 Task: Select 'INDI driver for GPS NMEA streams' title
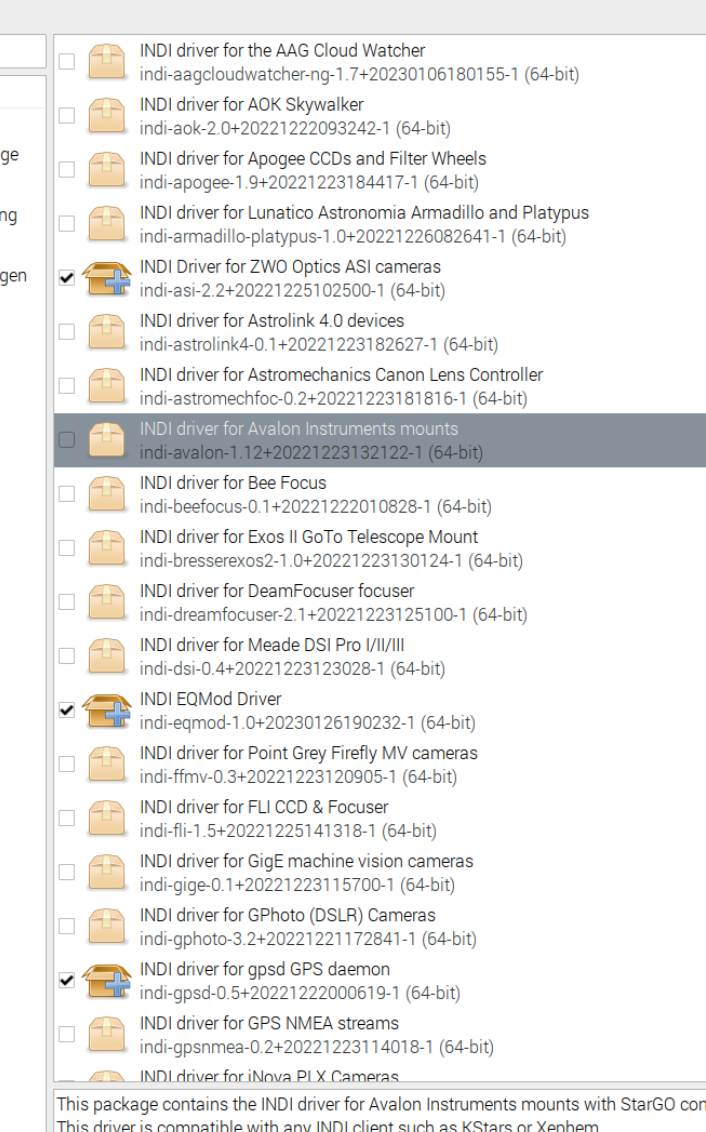click(269, 1023)
